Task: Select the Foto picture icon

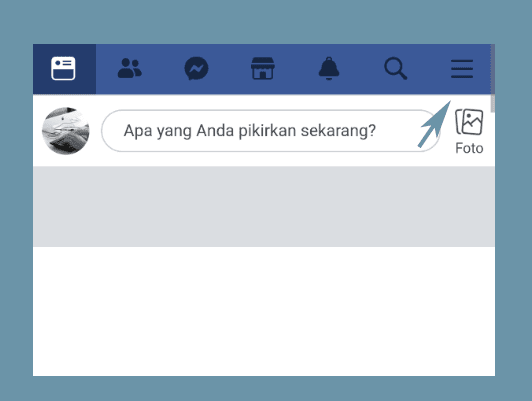Action: 469,121
